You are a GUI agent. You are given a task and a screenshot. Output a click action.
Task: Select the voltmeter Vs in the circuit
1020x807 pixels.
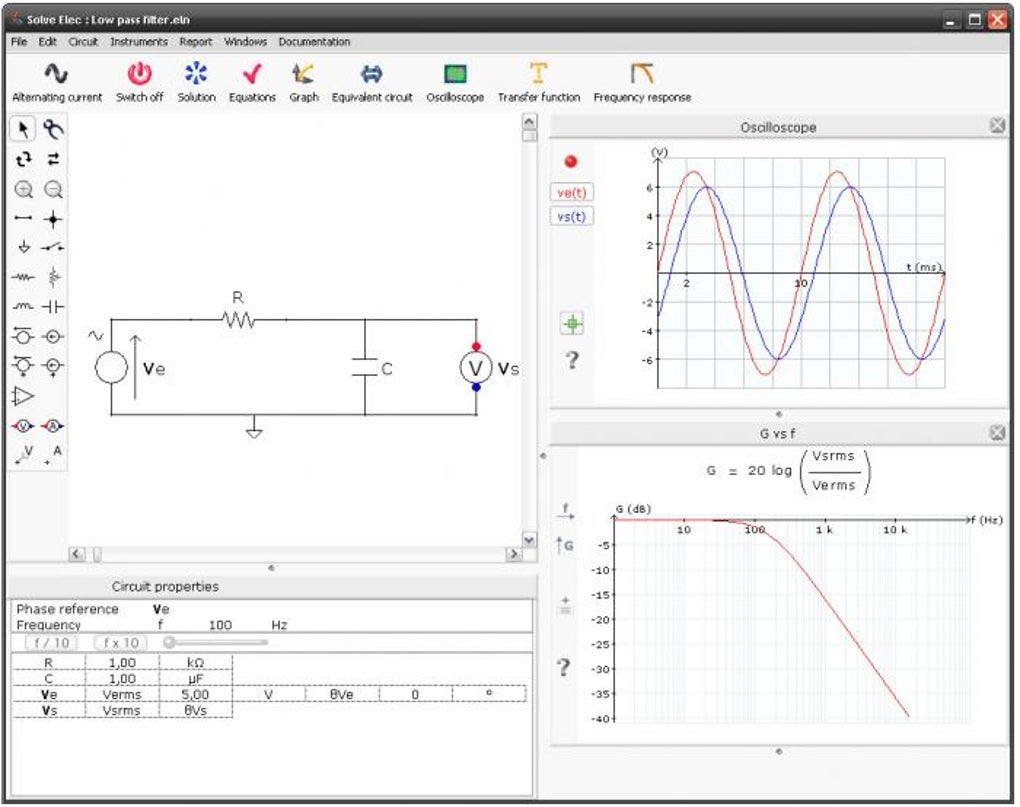point(476,368)
